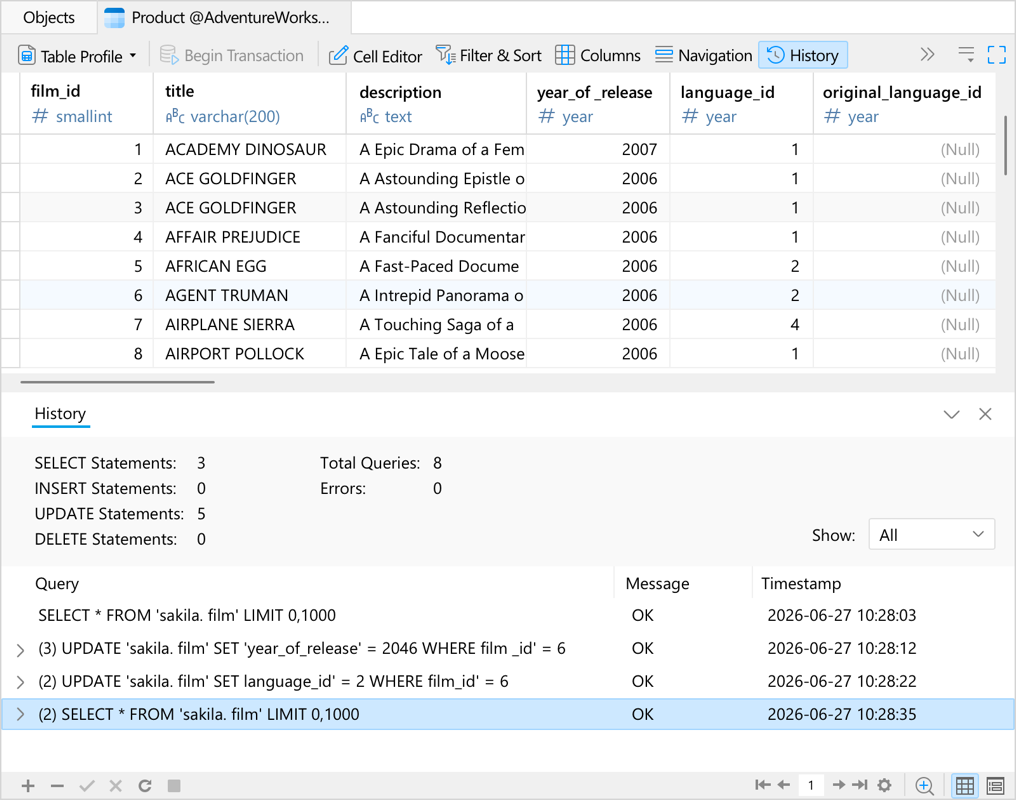The width and height of the screenshot is (1016, 800).
Task: Select the History panel tab
Action: pos(60,414)
